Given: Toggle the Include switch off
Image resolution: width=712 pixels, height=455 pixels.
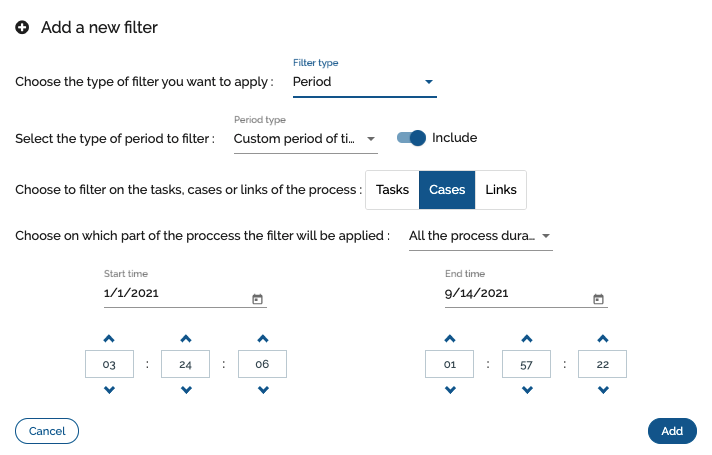Looking at the screenshot, I should [411, 138].
